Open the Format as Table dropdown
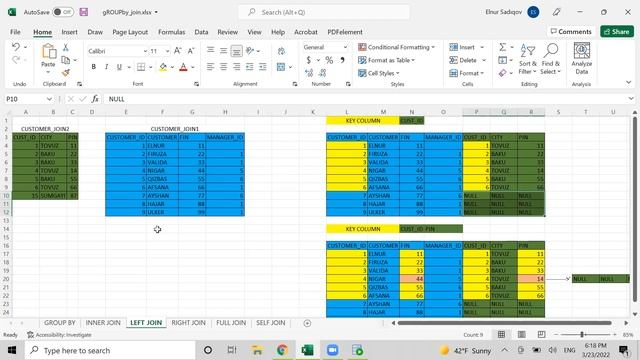 (x=386, y=60)
